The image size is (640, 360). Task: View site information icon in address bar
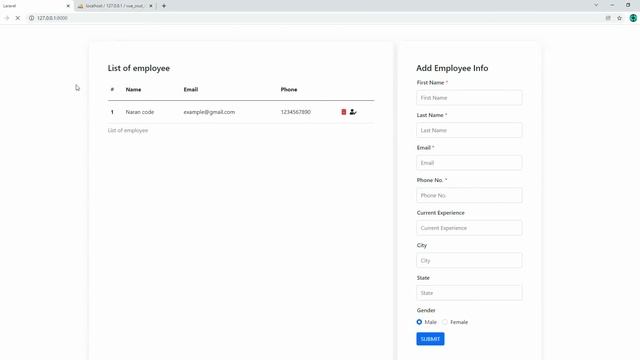coord(31,18)
